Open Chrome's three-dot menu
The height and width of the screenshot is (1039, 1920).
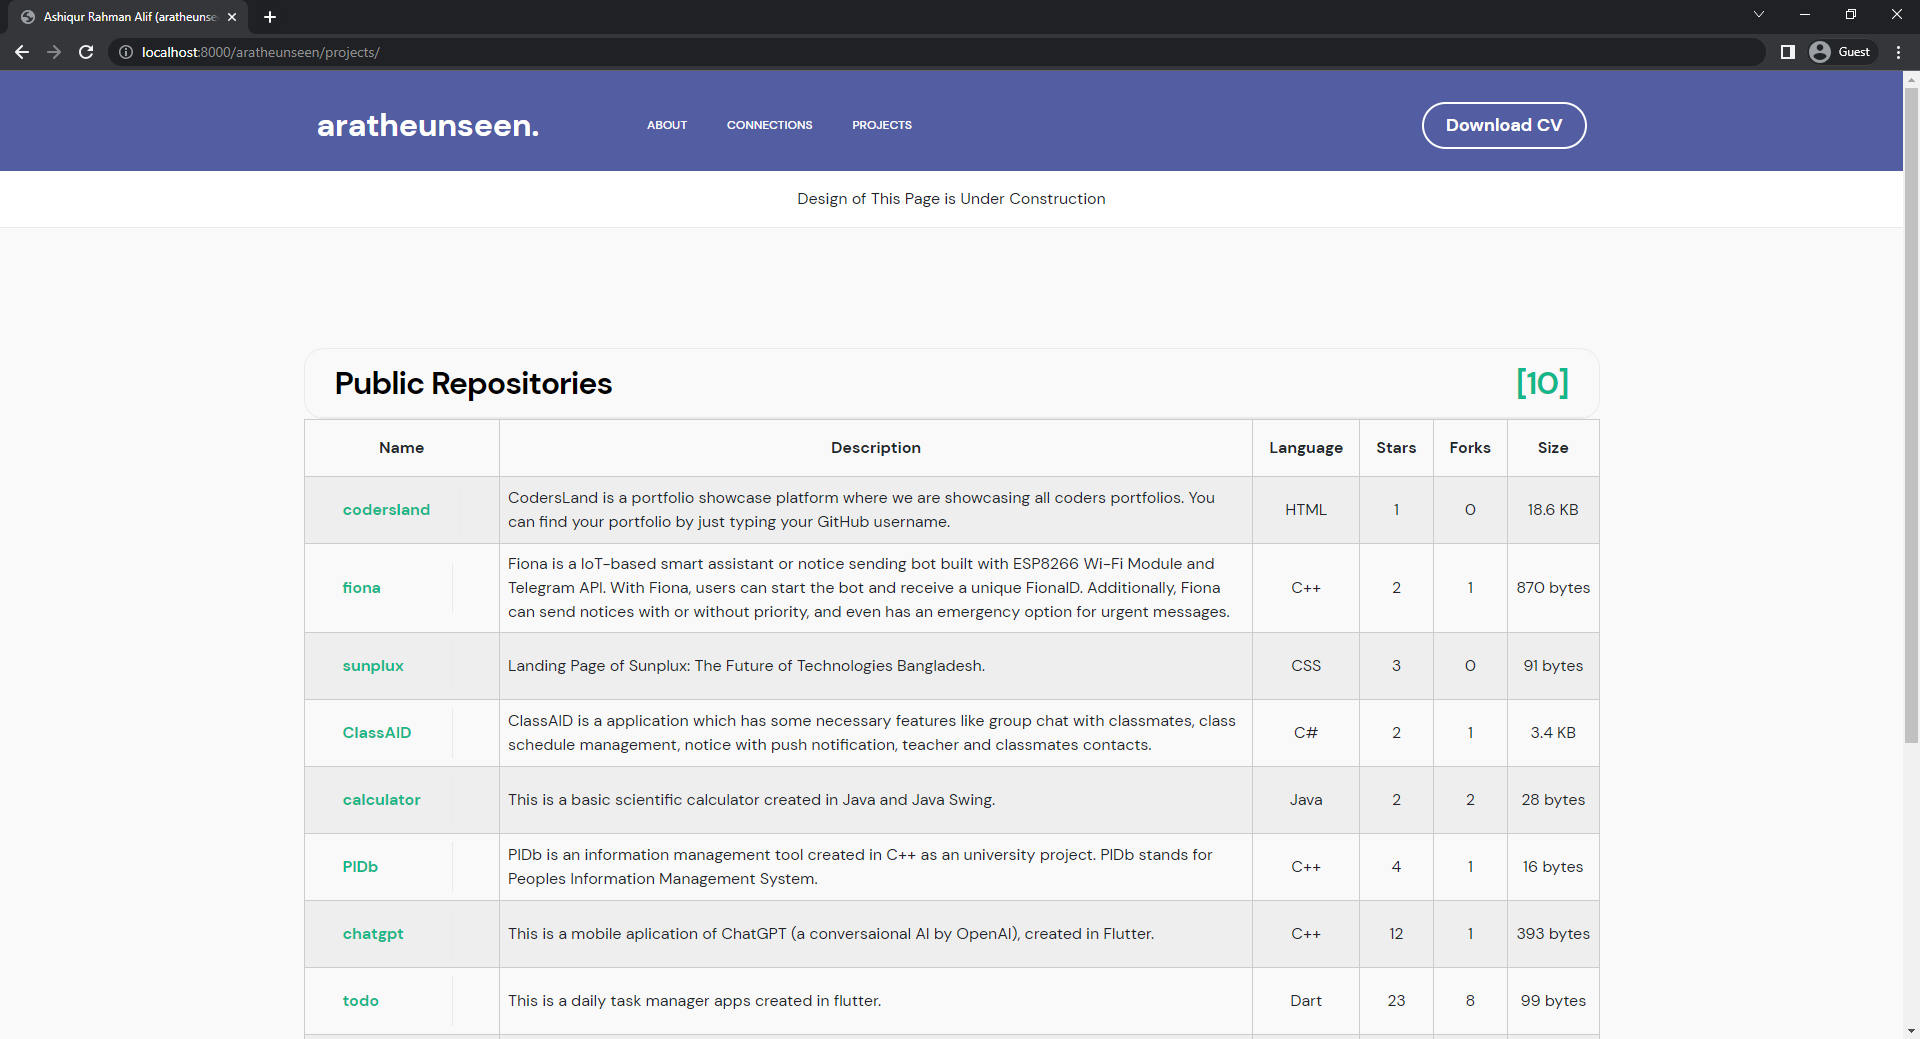(1898, 52)
